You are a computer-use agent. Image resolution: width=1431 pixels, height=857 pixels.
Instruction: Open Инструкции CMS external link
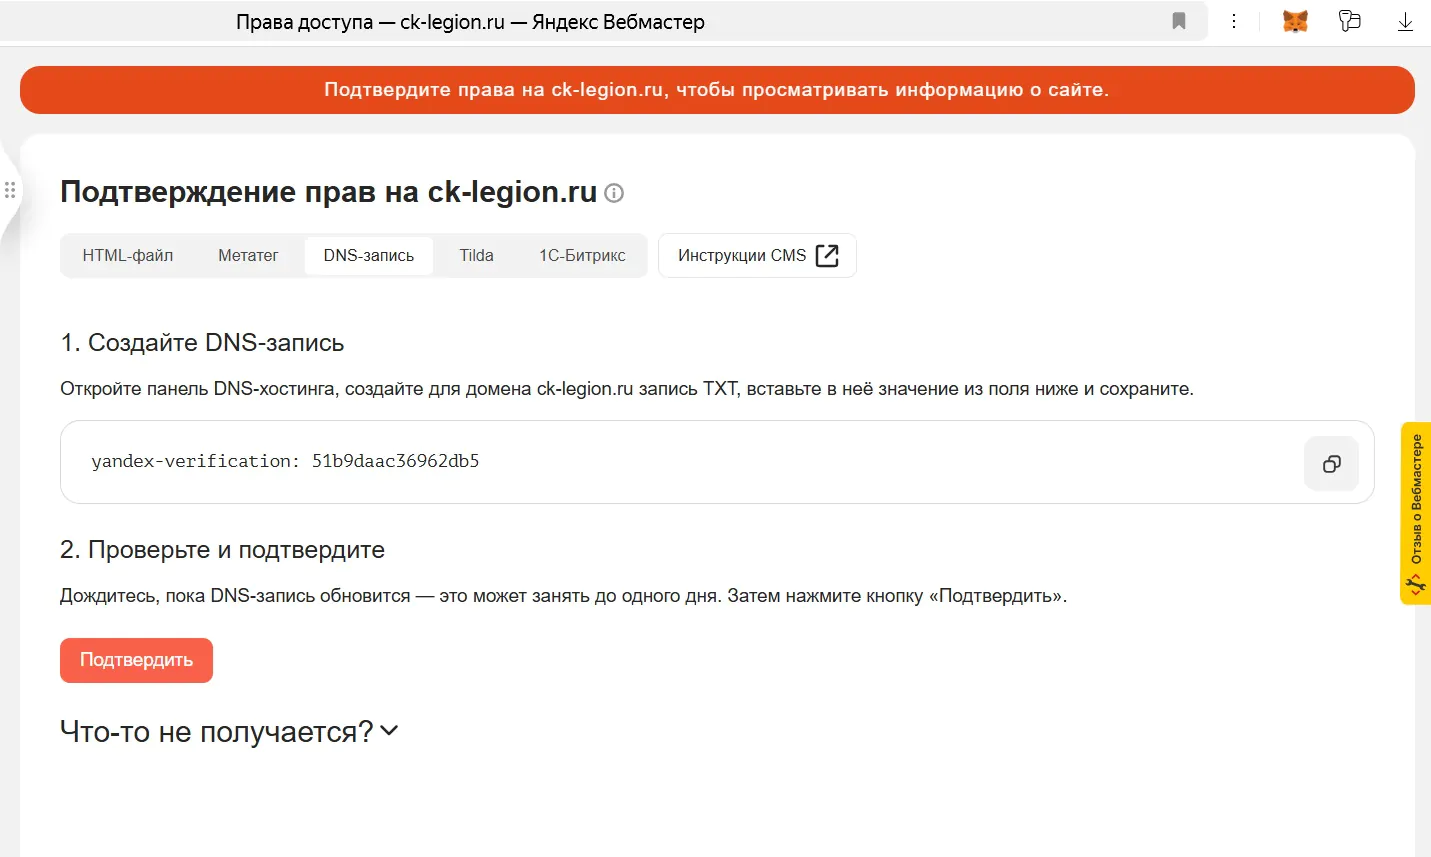click(x=757, y=255)
